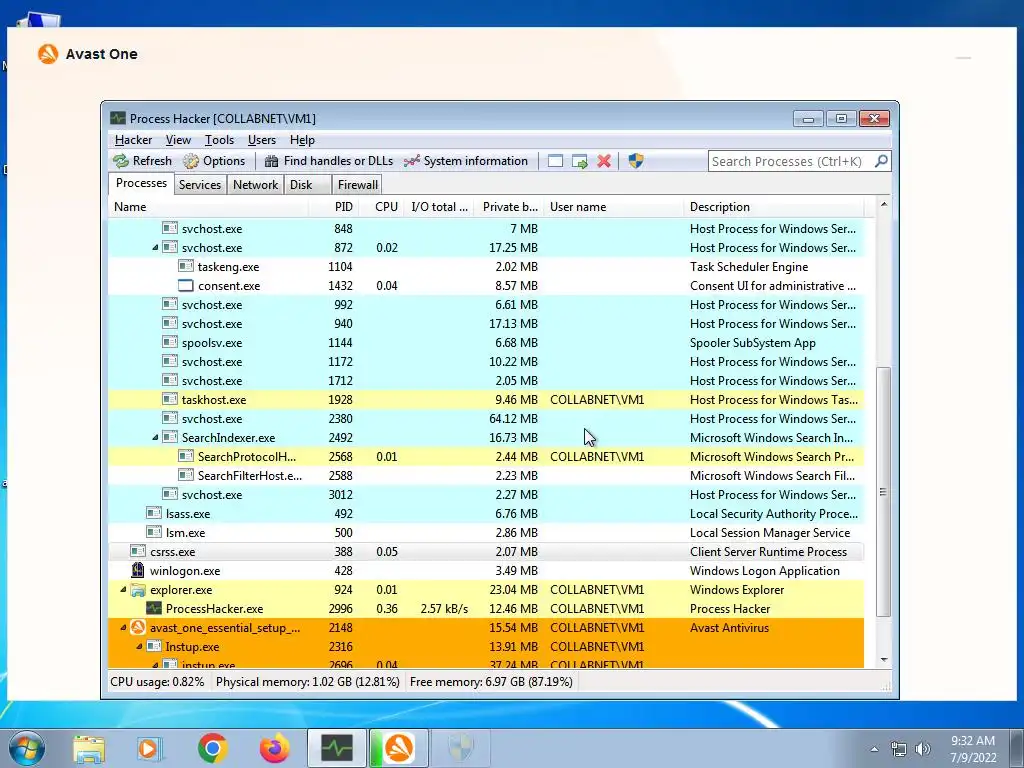The width and height of the screenshot is (1024, 768).
Task: Sort by the PID column header
Action: (x=333, y=206)
